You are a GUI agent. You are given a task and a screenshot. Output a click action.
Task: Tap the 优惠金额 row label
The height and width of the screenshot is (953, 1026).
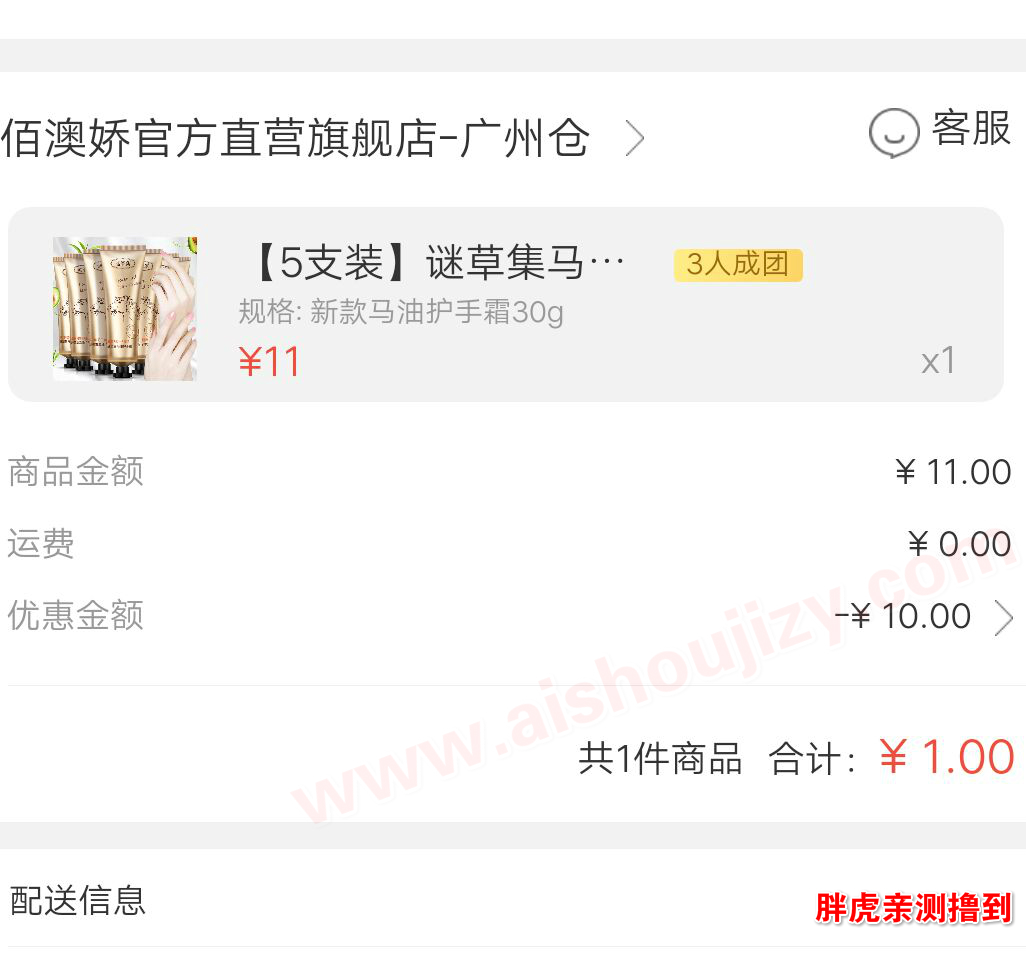pyautogui.click(x=75, y=615)
